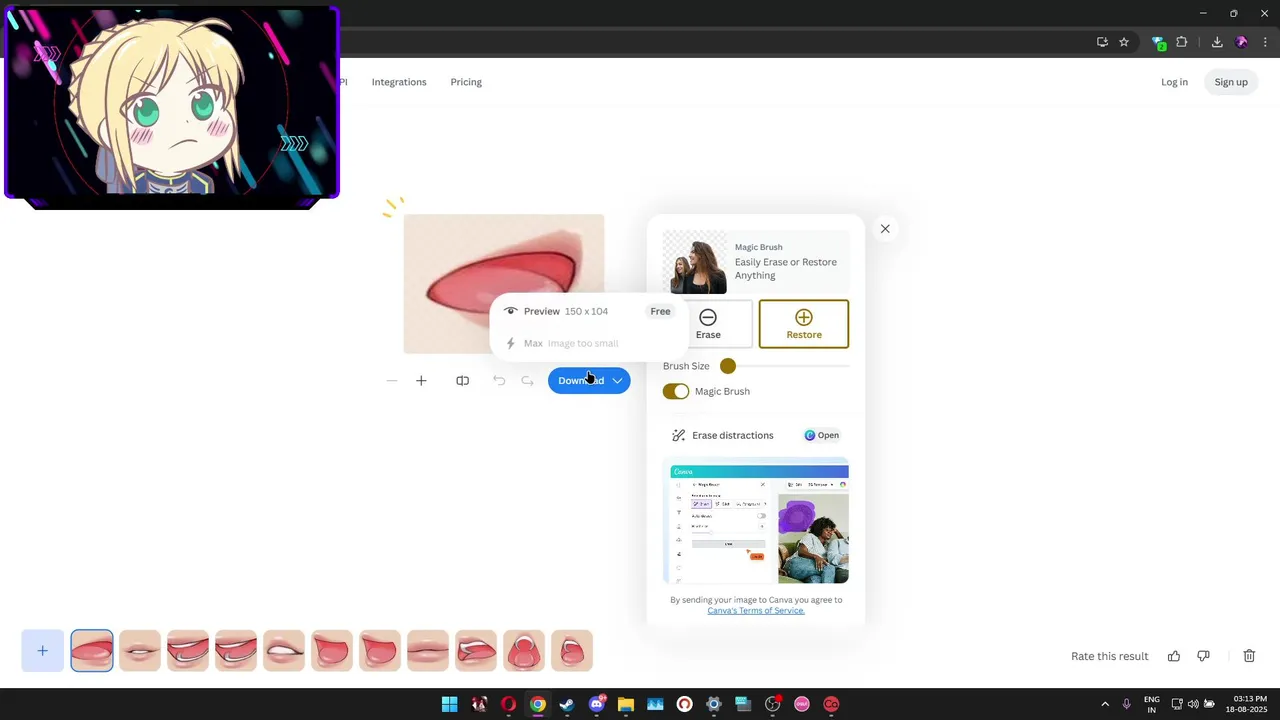The height and width of the screenshot is (720, 1280).
Task: Open File Explorer from the taskbar
Action: (626, 704)
